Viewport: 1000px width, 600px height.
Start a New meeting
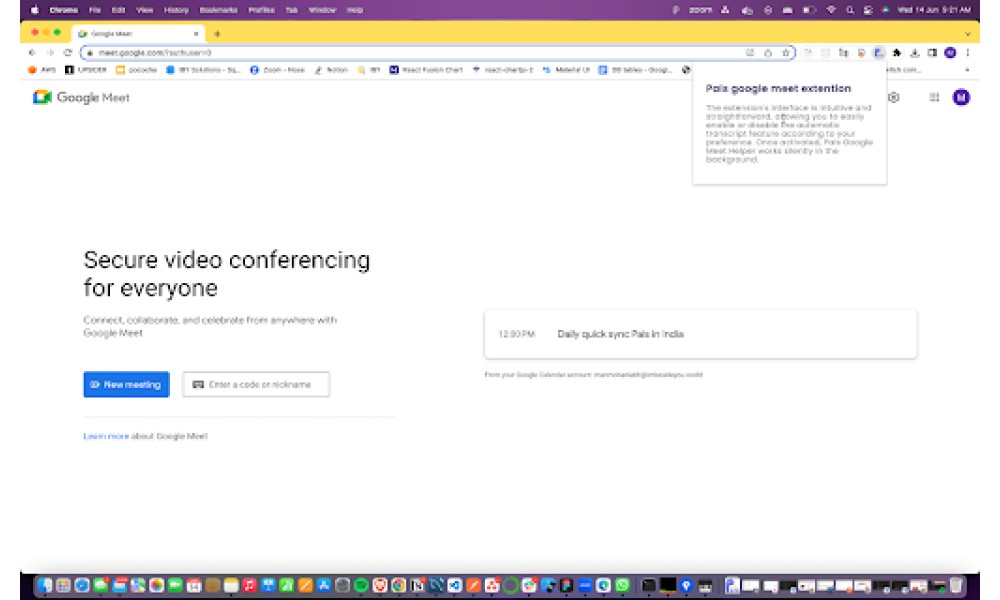click(x=126, y=384)
